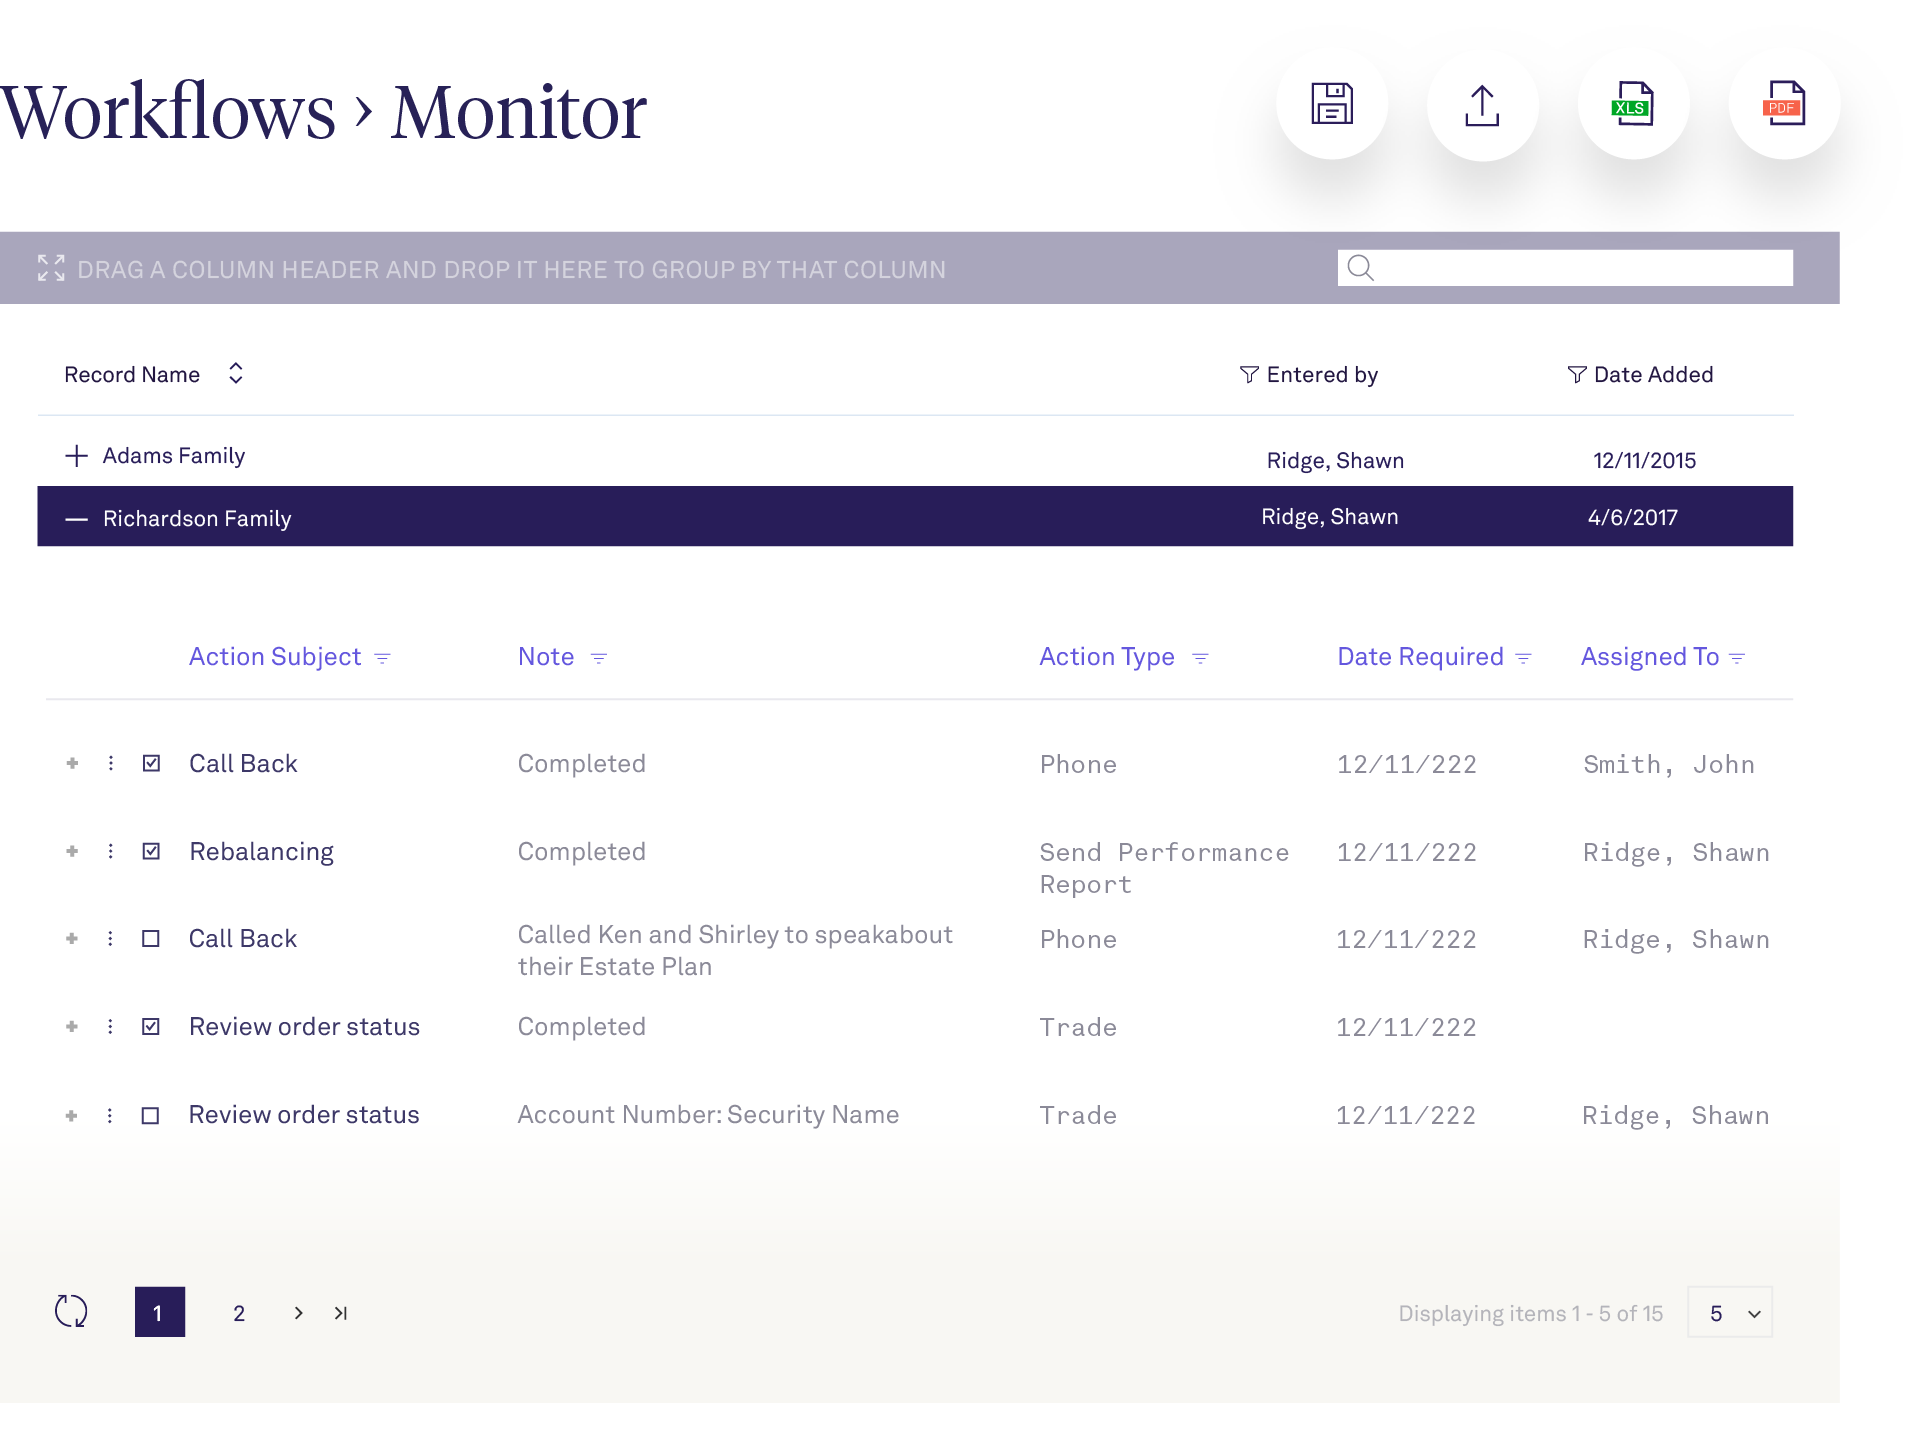Click the last-page pagination arrow
The height and width of the screenshot is (1448, 1915).
click(339, 1312)
